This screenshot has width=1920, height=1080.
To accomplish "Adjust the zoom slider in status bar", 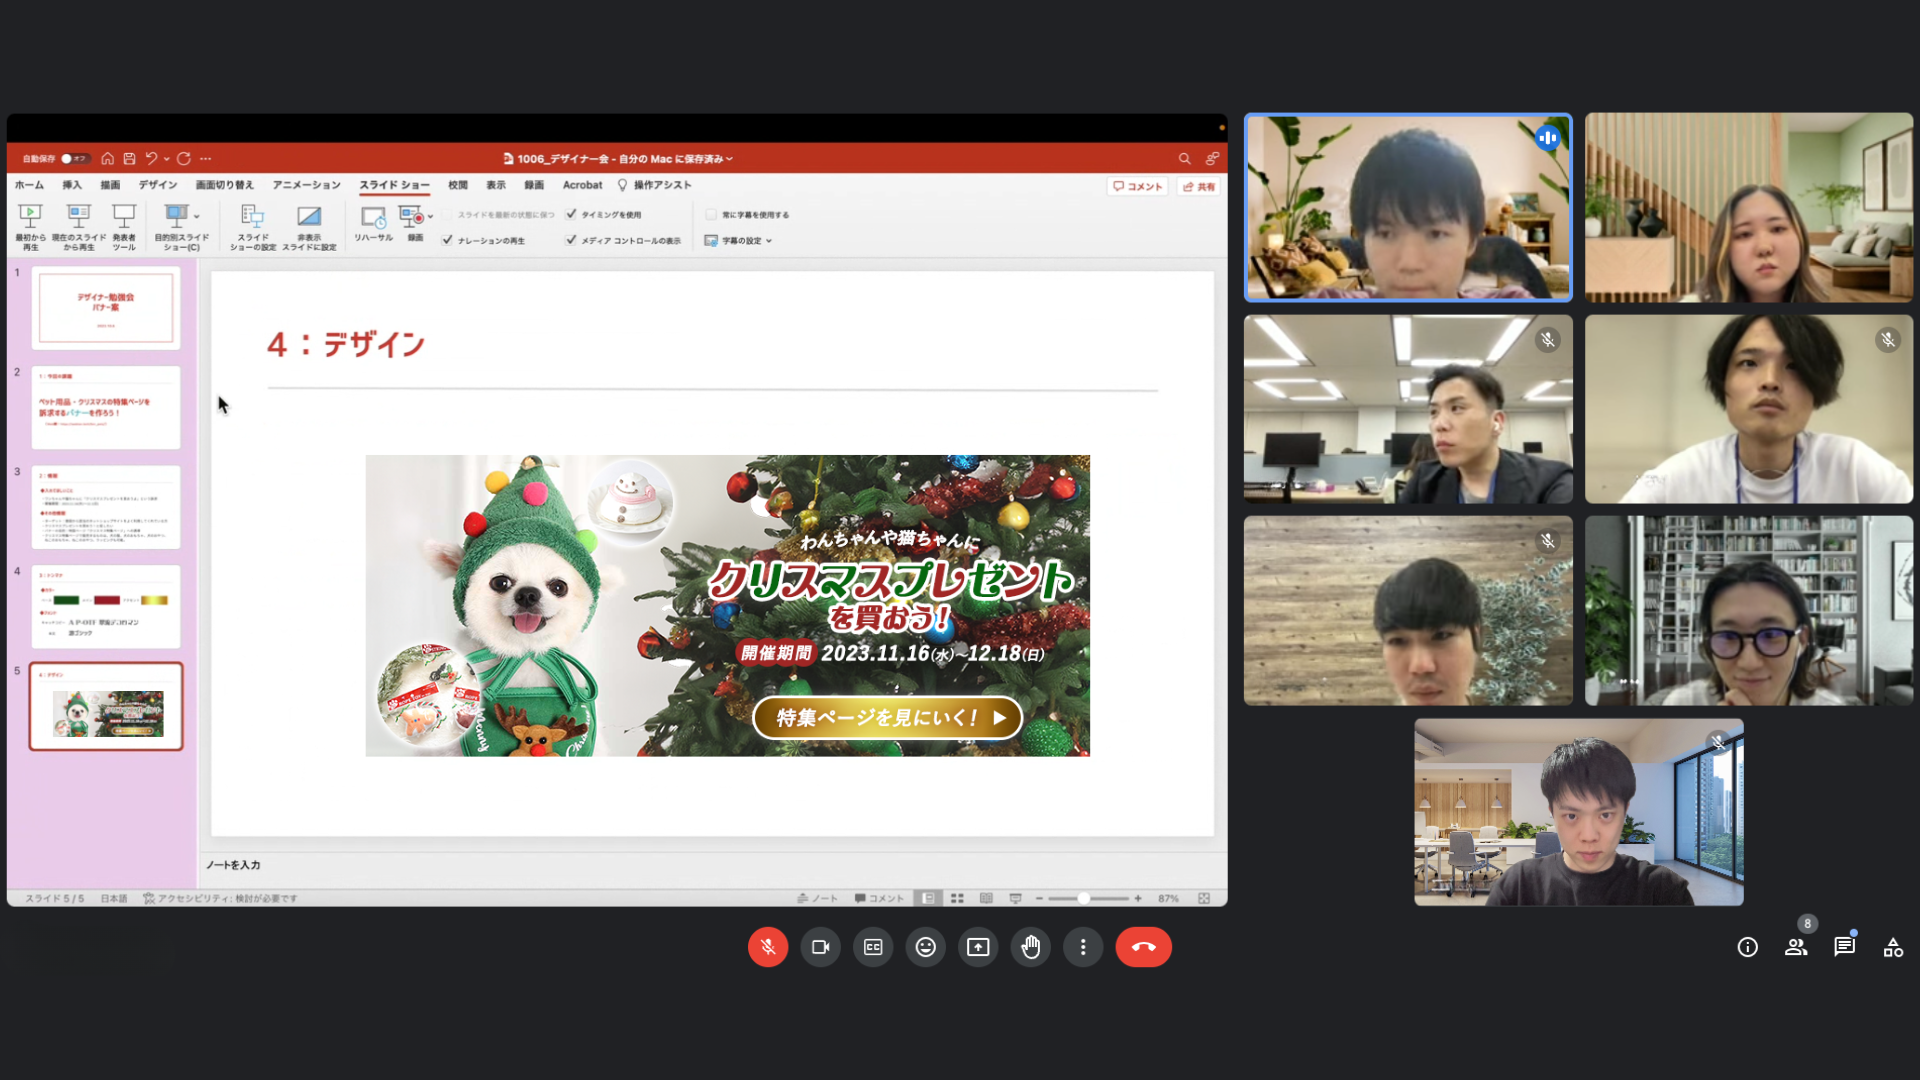I will [1084, 898].
